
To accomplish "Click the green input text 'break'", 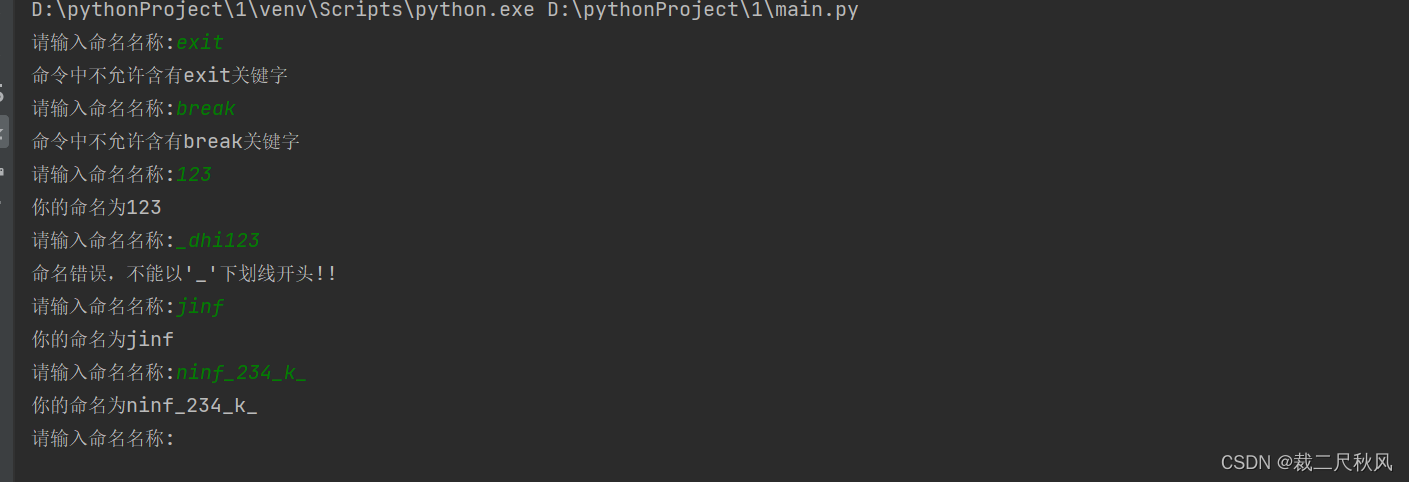I will pos(206,108).
